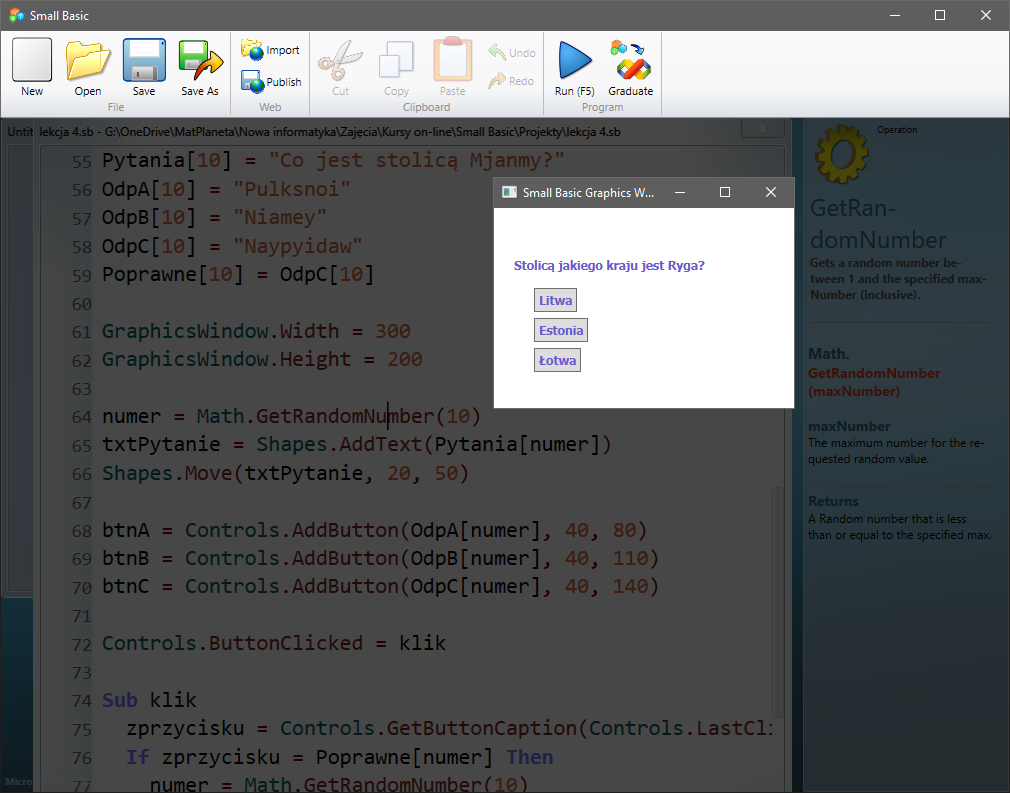Screen dimensions: 1010x793
Task: Maximize the Small Basic main window
Action: pos(940,15)
